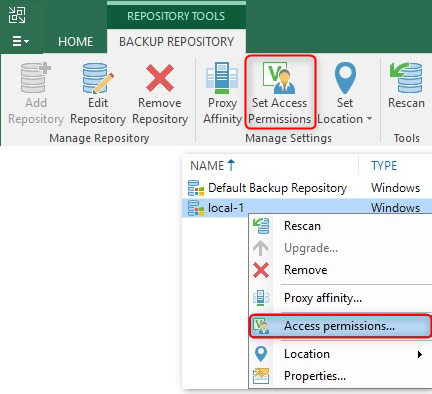Click the Properties context menu icon

pos(261,376)
